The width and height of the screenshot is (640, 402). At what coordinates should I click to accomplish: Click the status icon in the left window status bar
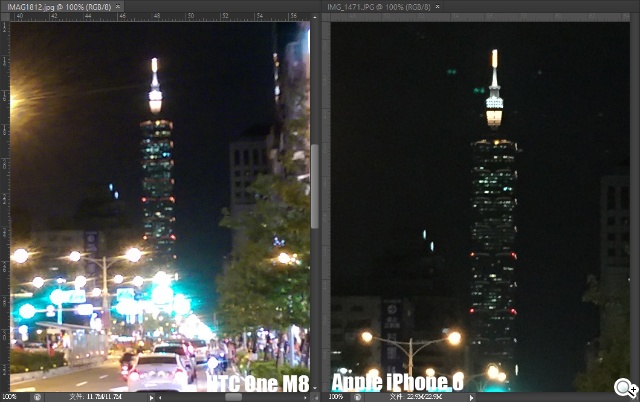click(37, 397)
